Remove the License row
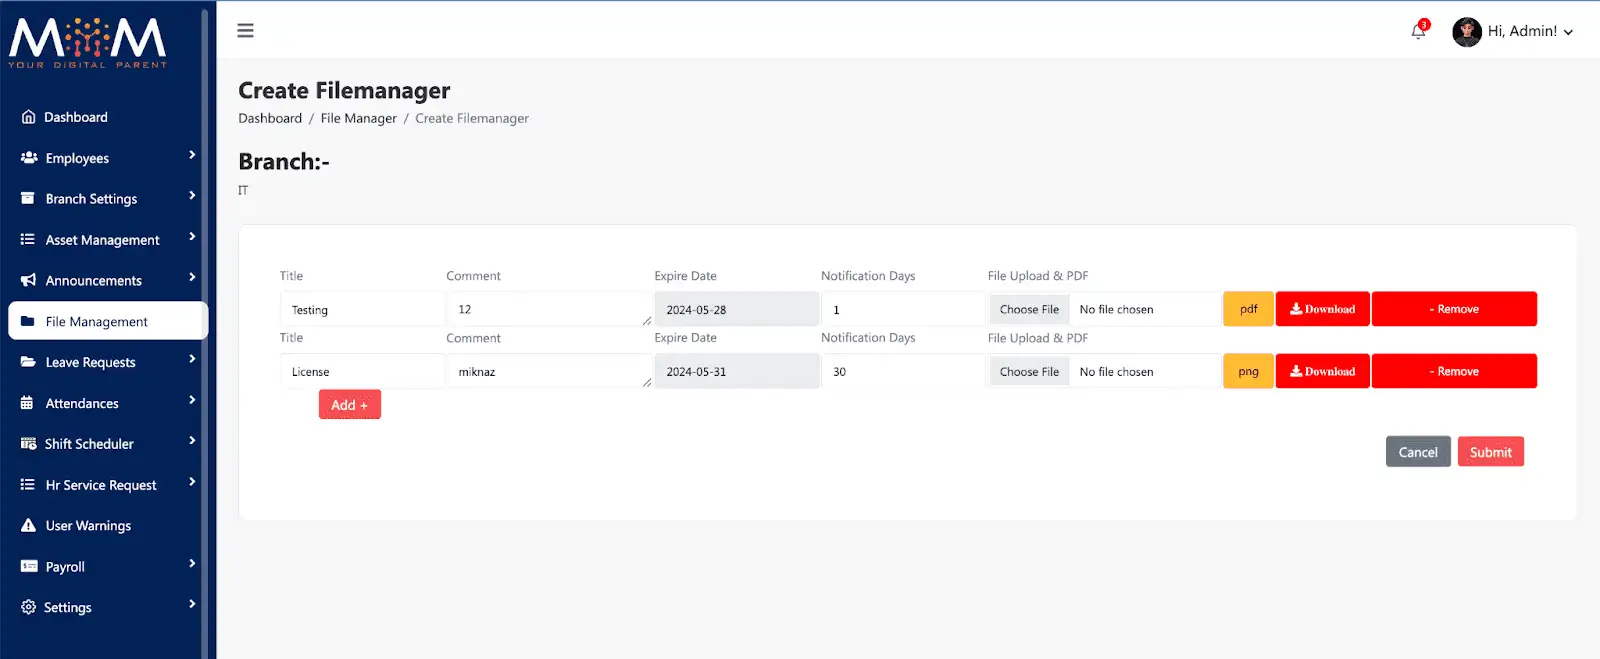 [x=1454, y=371]
